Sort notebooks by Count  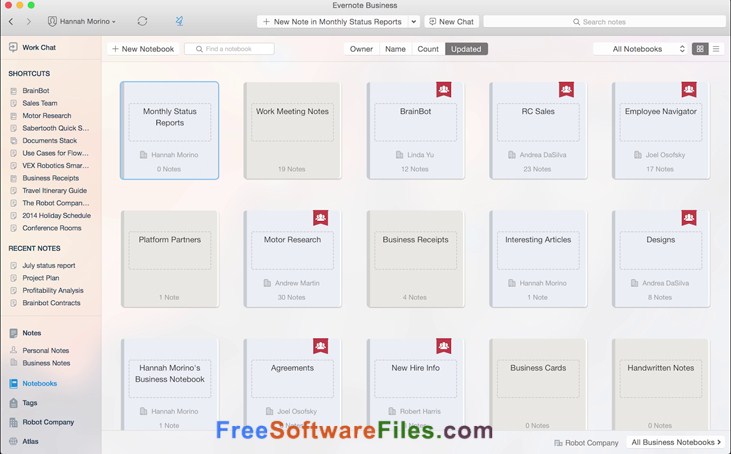428,49
